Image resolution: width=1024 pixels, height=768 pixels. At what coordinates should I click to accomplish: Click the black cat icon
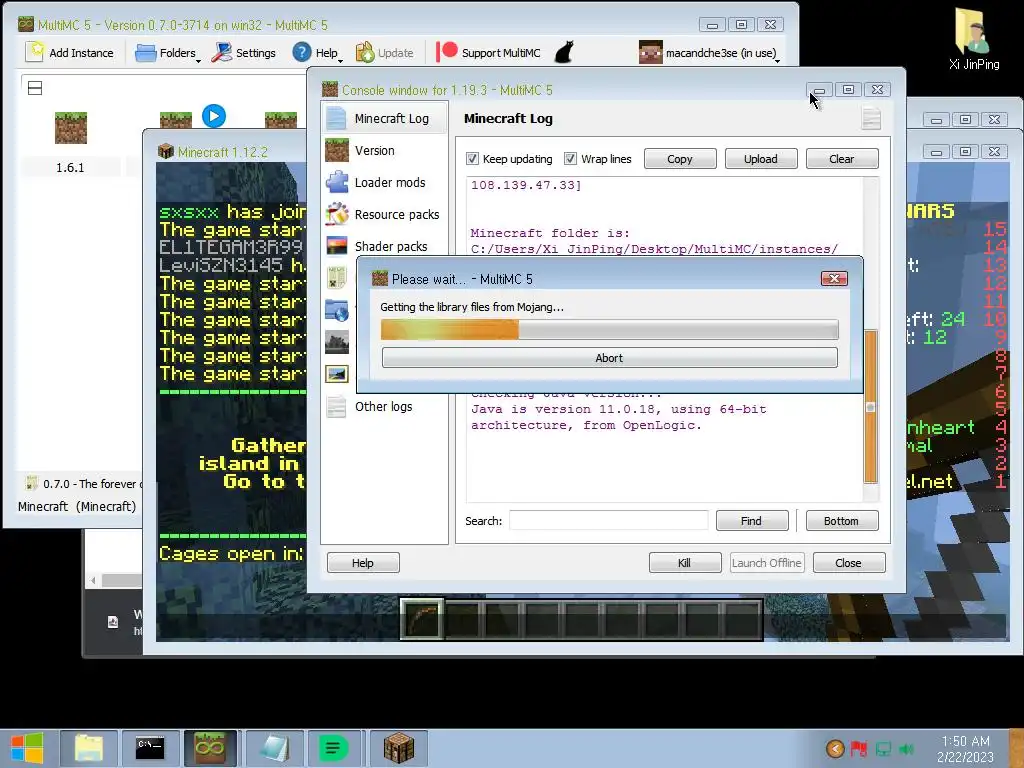(x=564, y=52)
